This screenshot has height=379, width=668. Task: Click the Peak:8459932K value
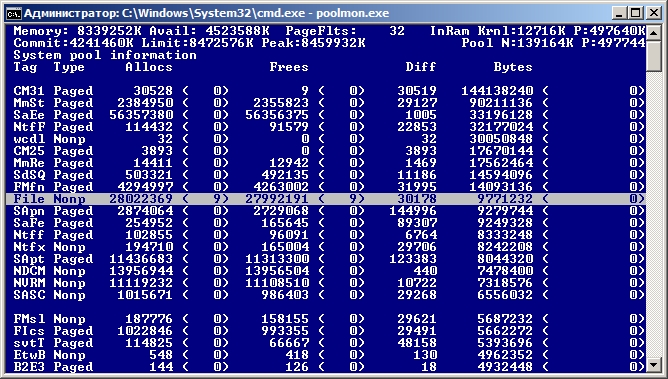click(314, 43)
